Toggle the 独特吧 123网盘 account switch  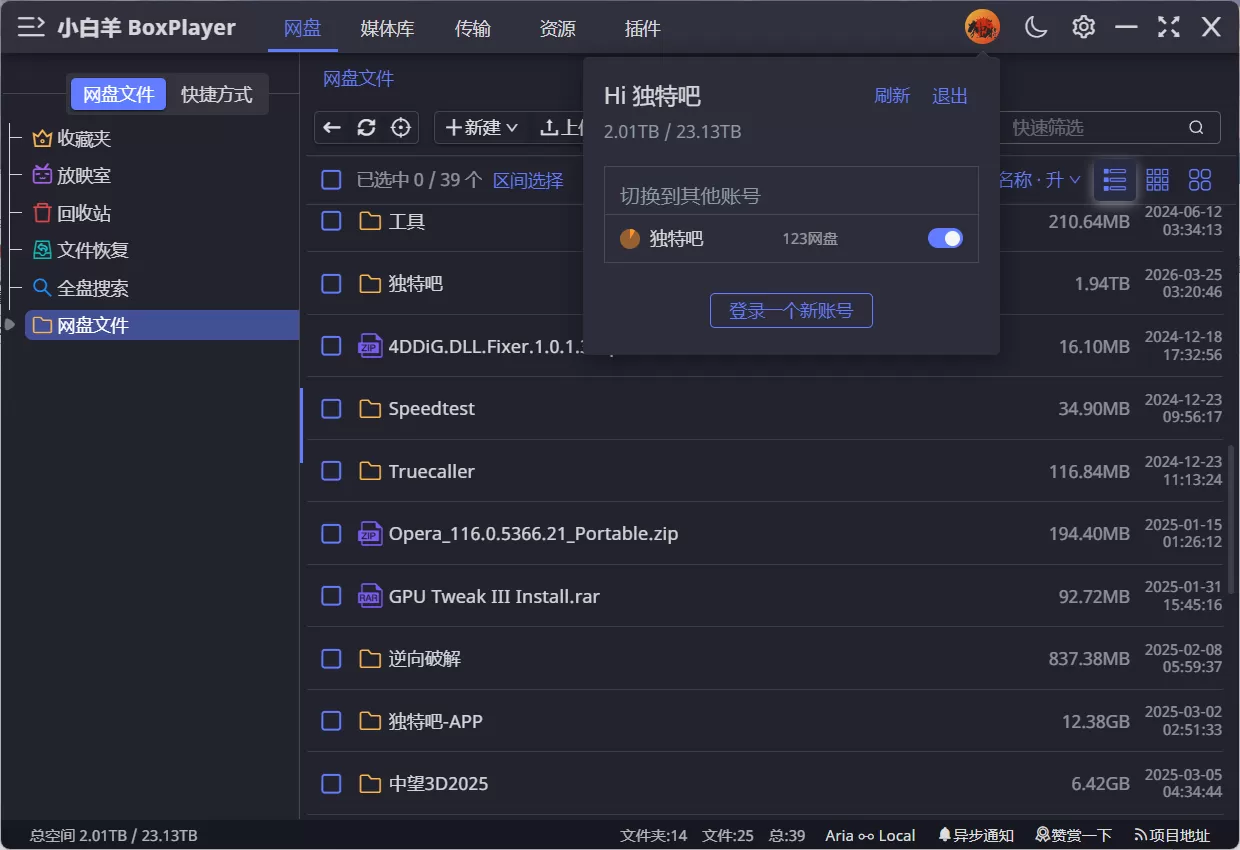[944, 238]
